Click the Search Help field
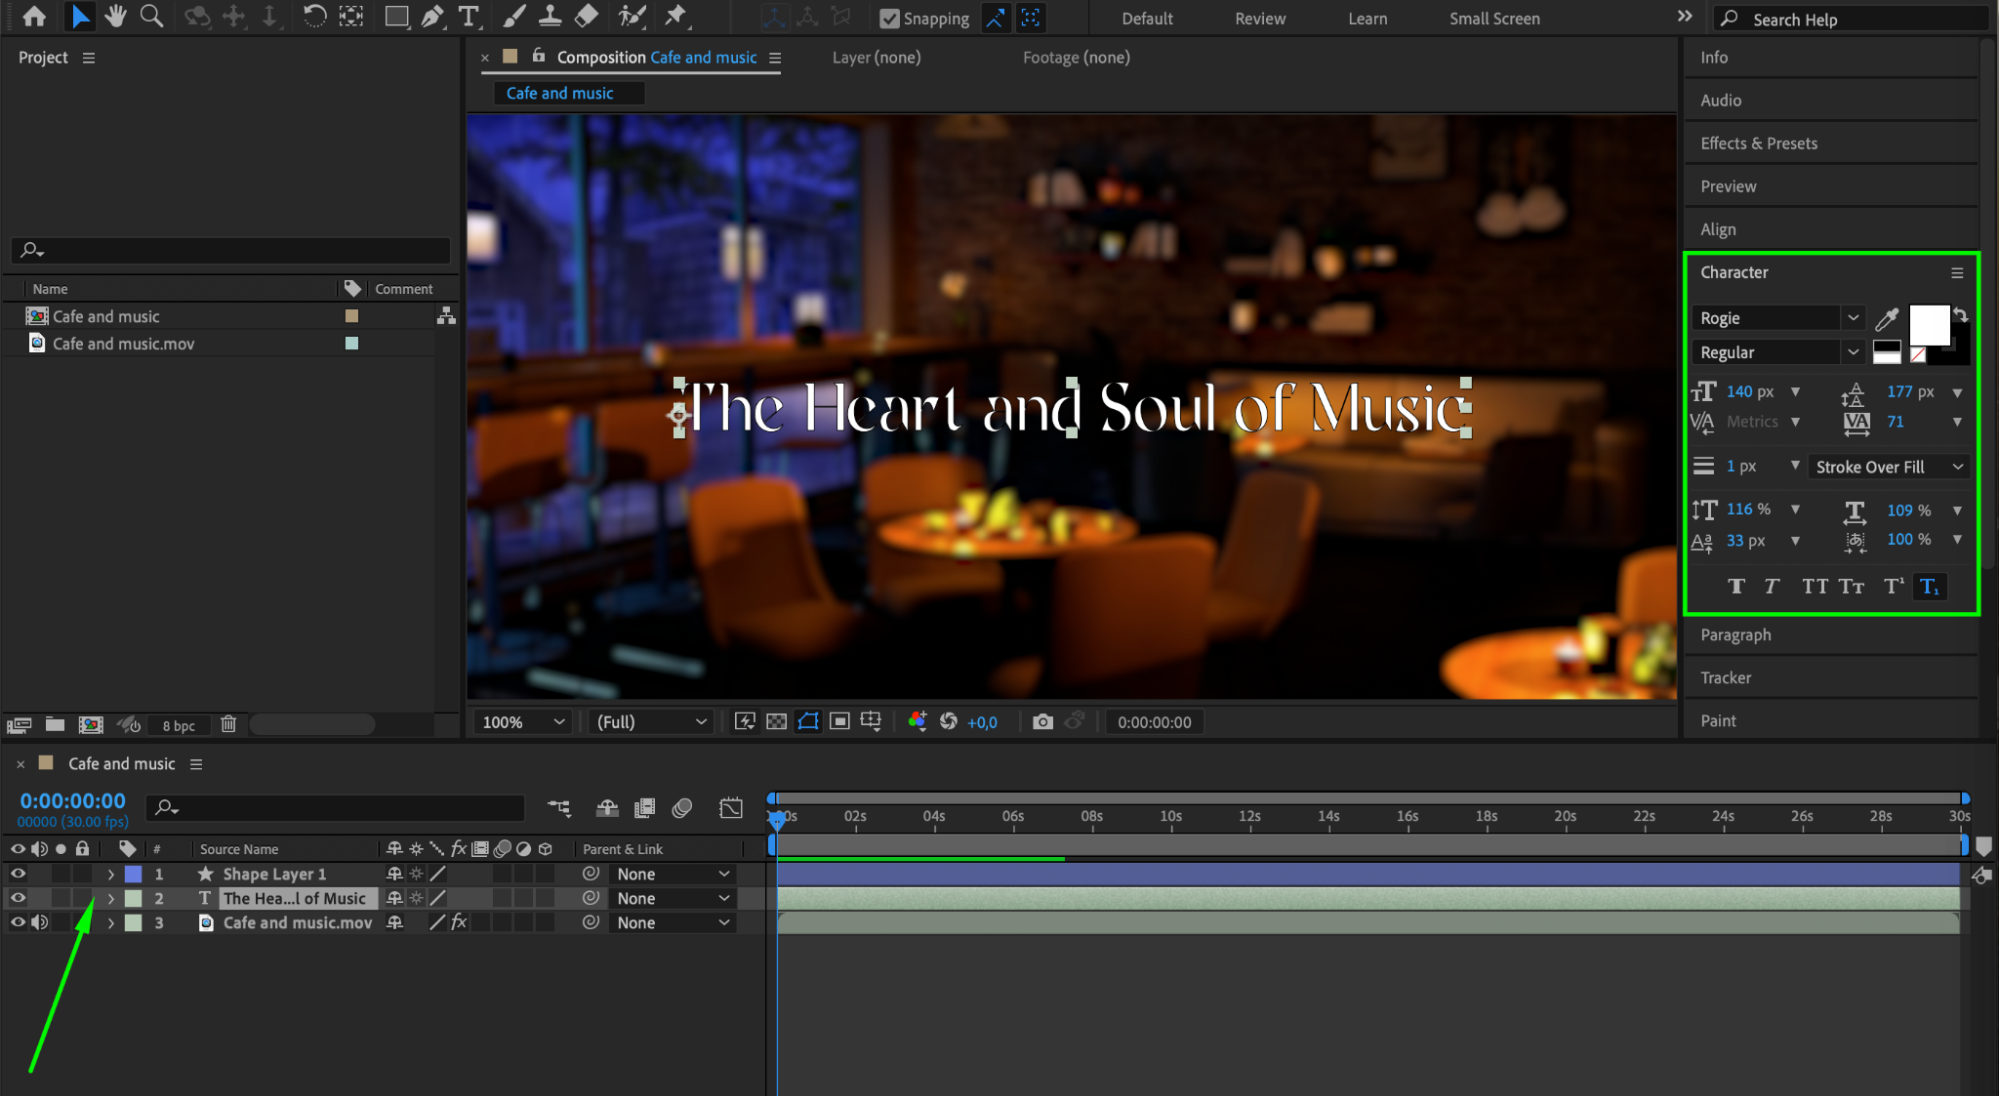This screenshot has height=1097, width=1999. pos(1850,19)
